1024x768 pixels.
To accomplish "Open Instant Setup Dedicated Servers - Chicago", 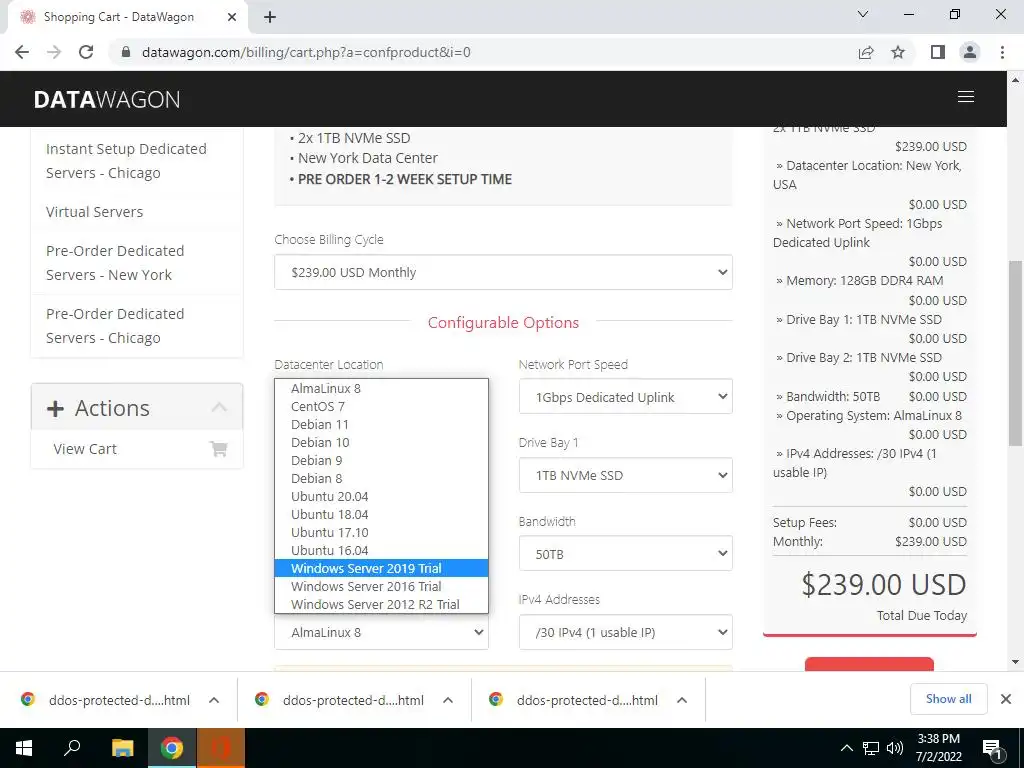I will (x=126, y=161).
